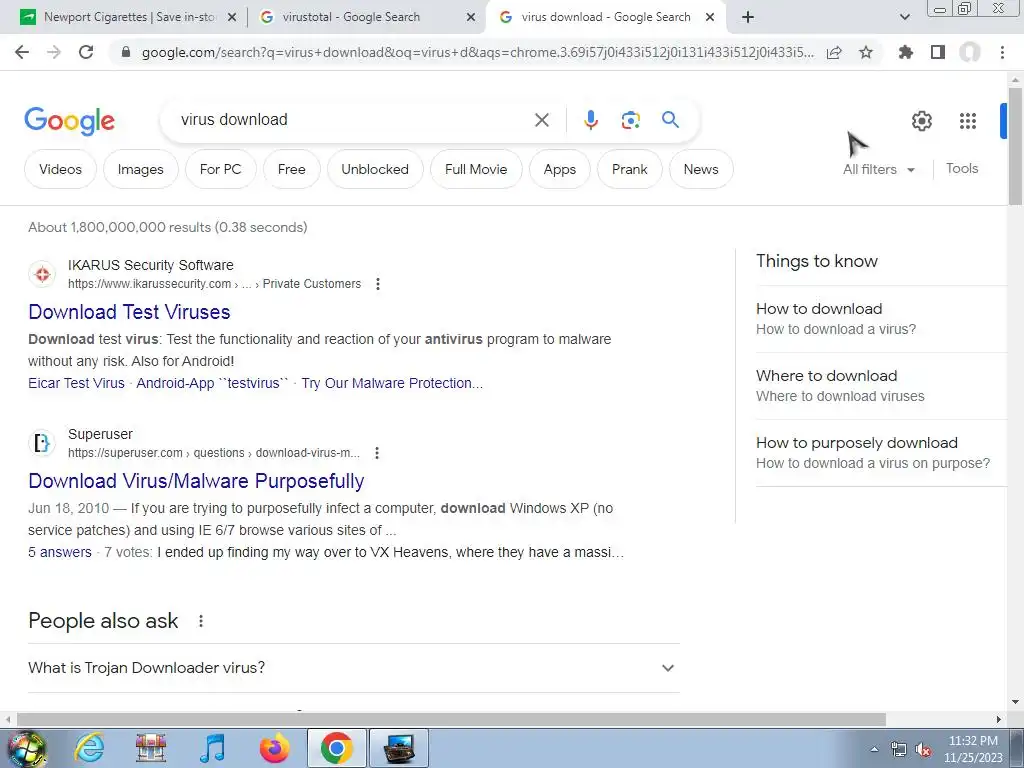Screen dimensions: 1024x768
Task: Open the Eicar Test Virus sitelink
Action: [76, 383]
